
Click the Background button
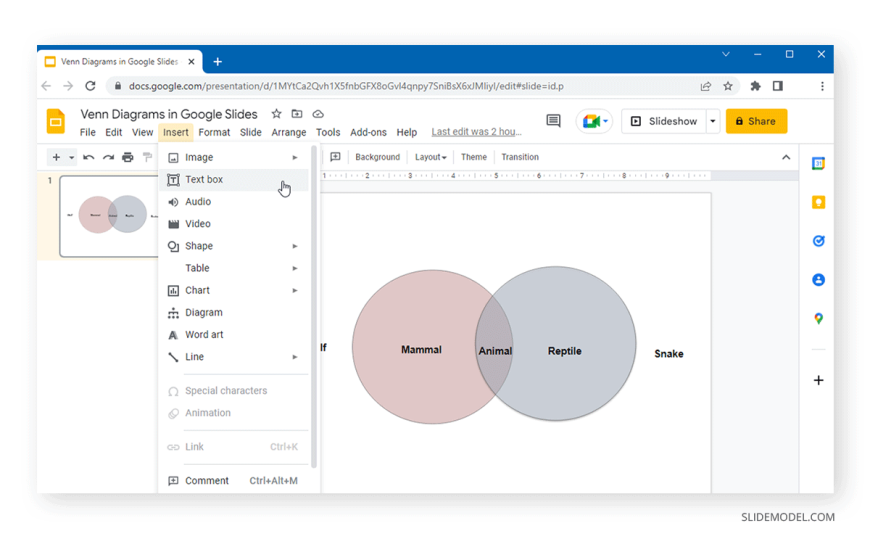(x=377, y=157)
